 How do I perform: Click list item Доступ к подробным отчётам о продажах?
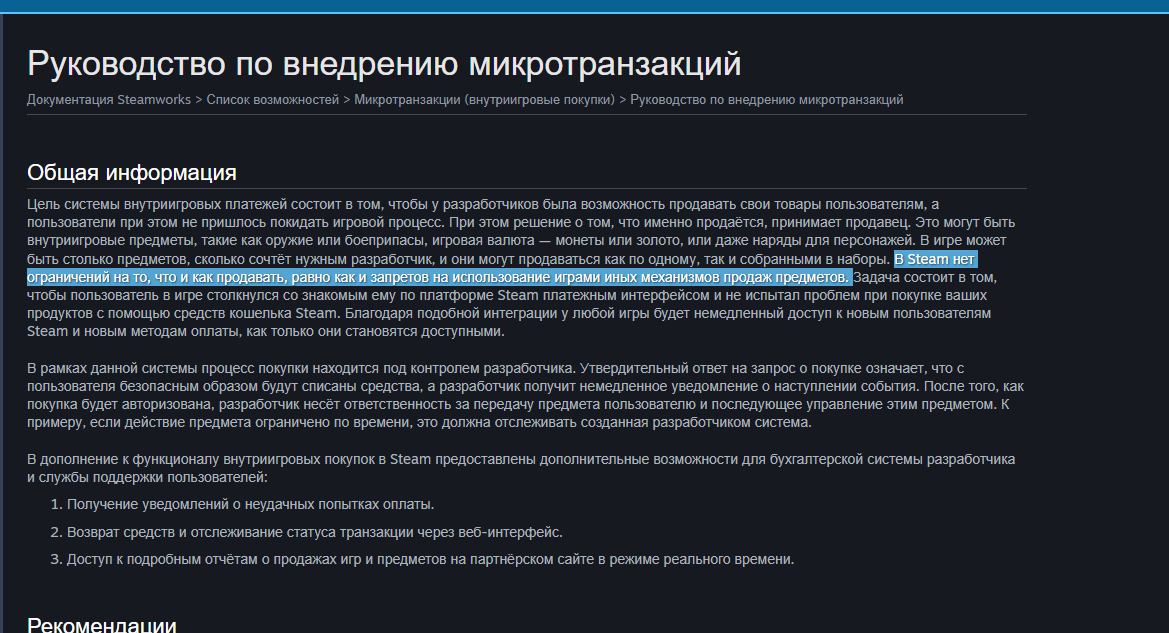[430, 559]
